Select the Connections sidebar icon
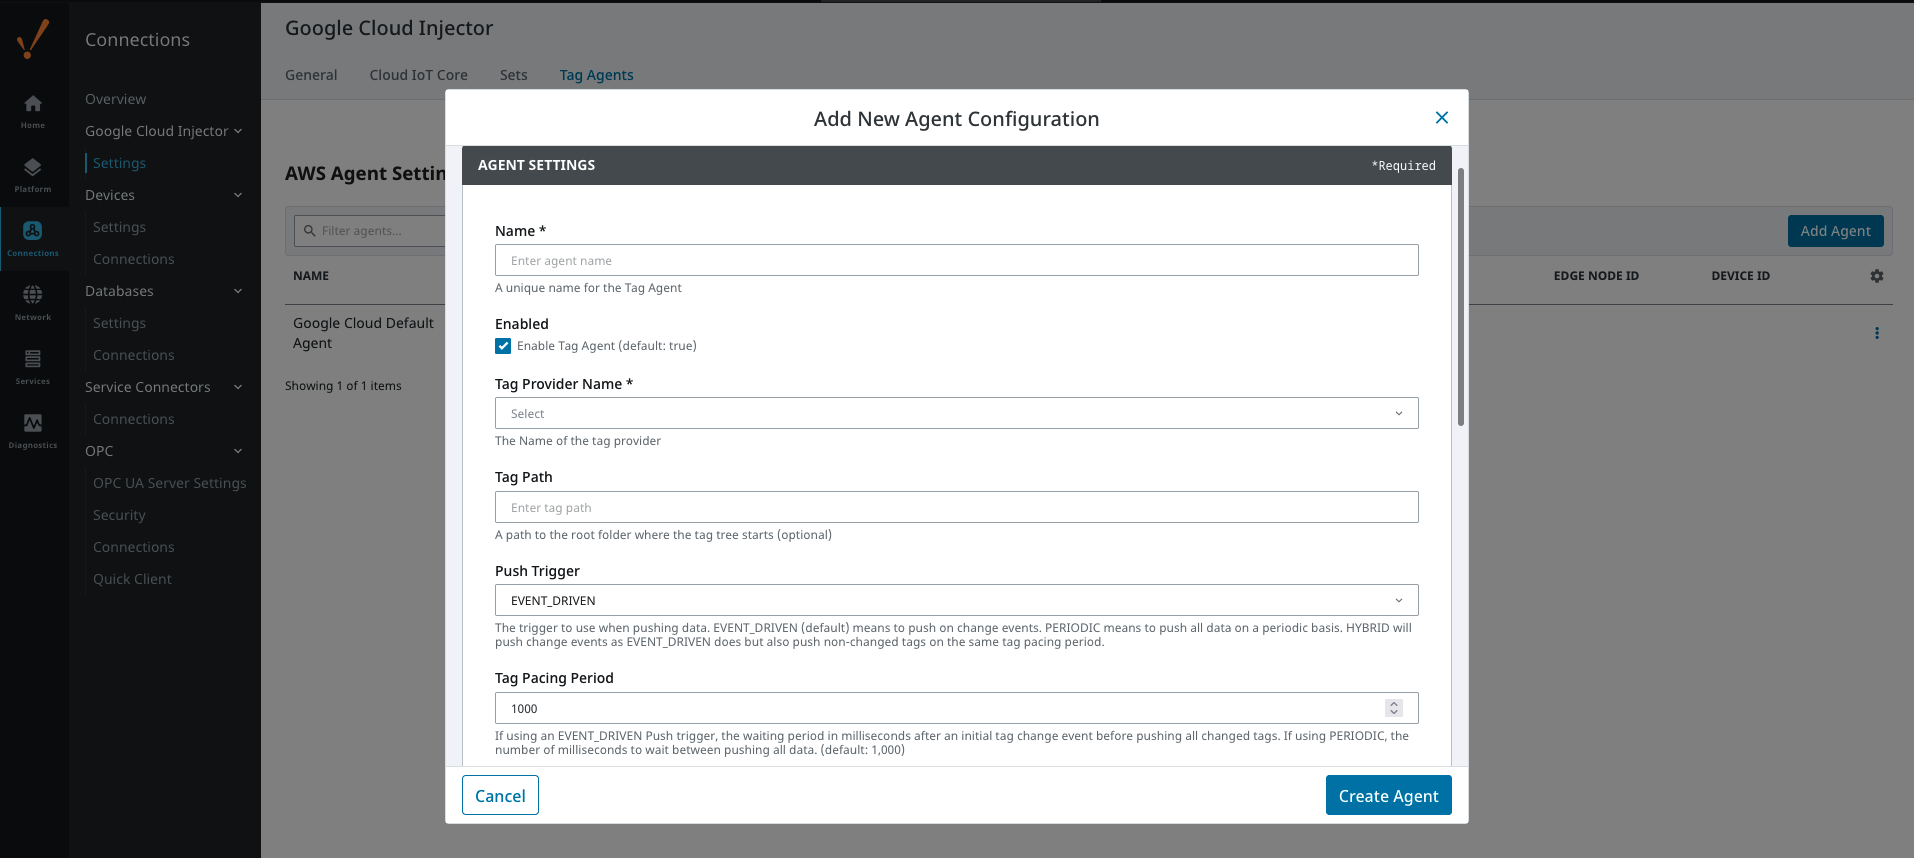 coord(33,238)
